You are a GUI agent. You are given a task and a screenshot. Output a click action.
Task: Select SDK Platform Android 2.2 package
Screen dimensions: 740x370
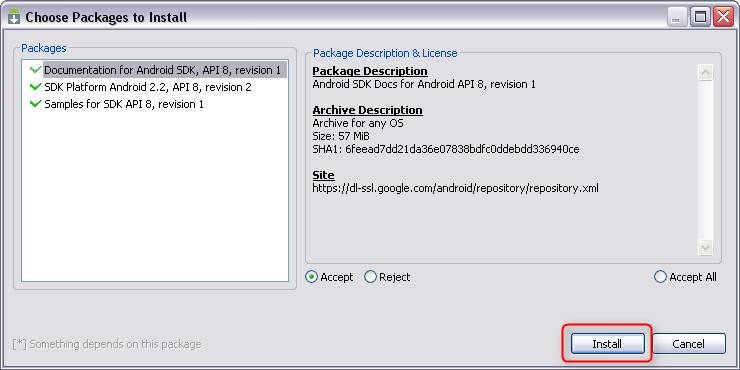(x=148, y=87)
